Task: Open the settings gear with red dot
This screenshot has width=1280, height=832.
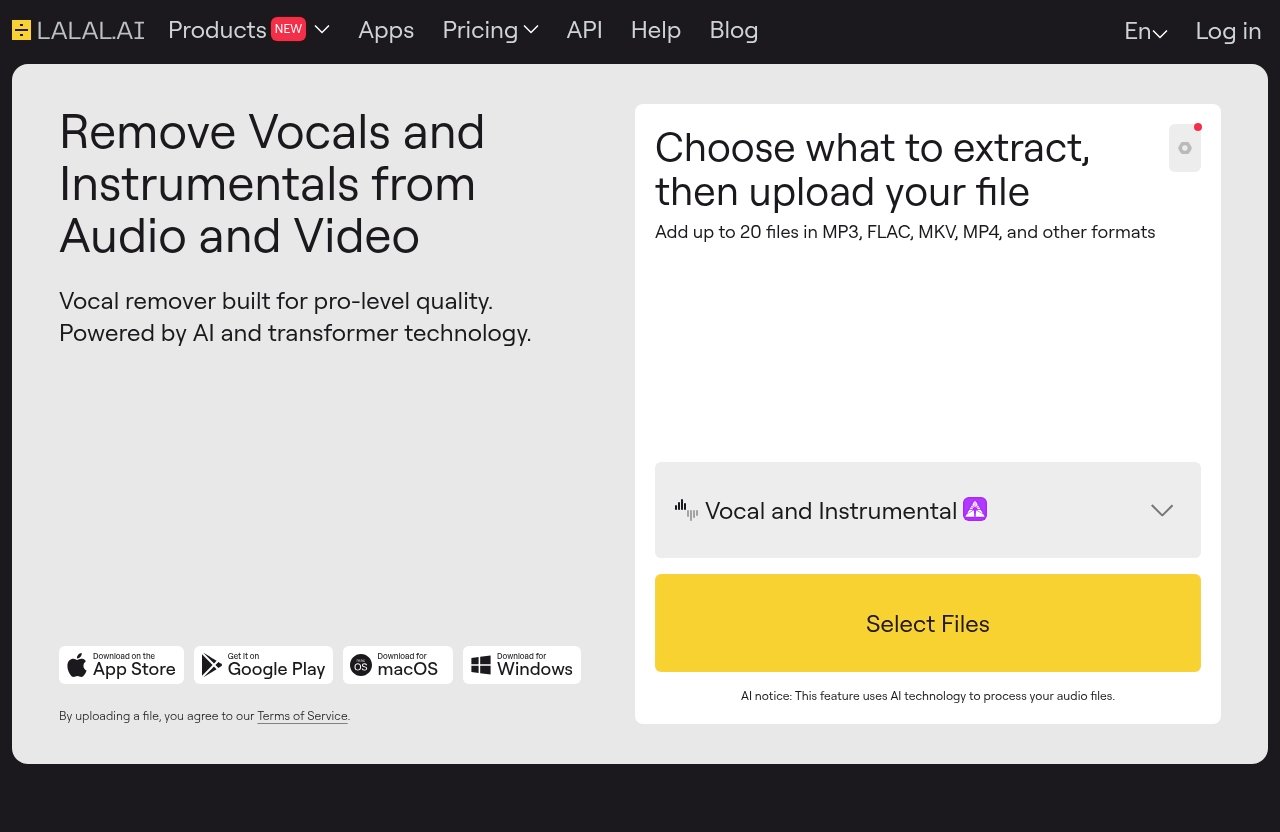Action: point(1185,148)
